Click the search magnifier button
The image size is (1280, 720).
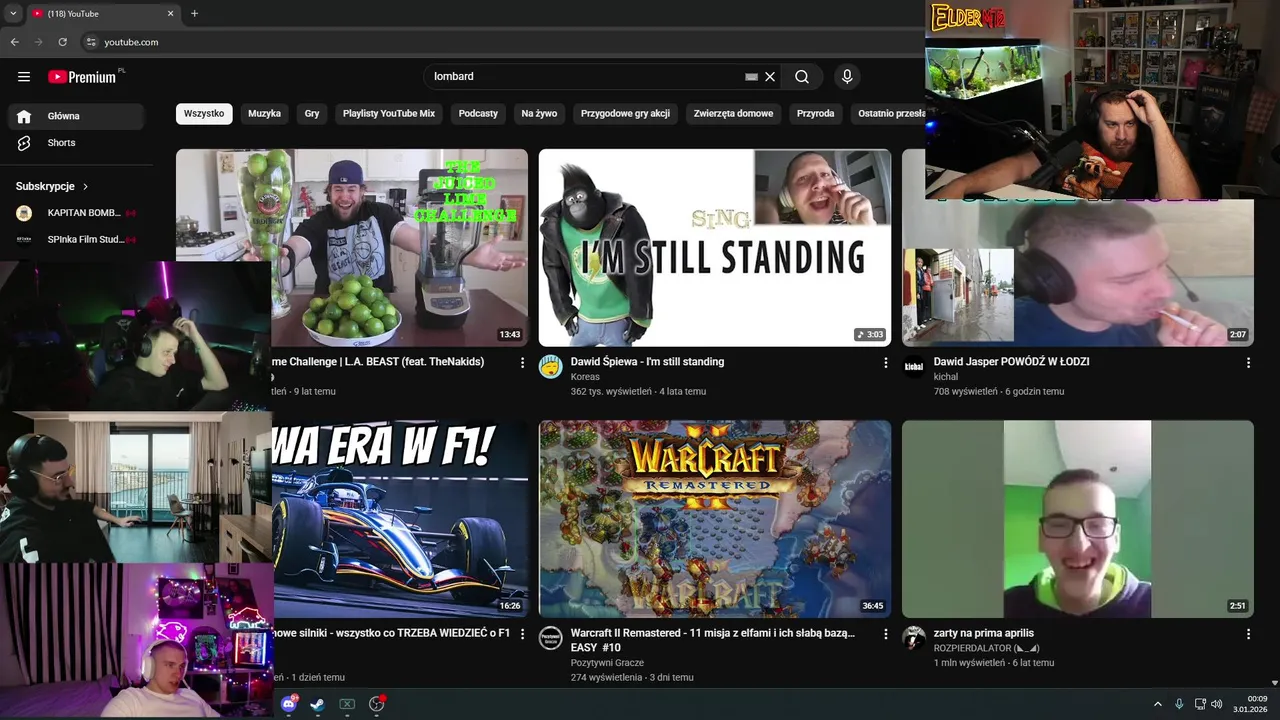pos(802,77)
